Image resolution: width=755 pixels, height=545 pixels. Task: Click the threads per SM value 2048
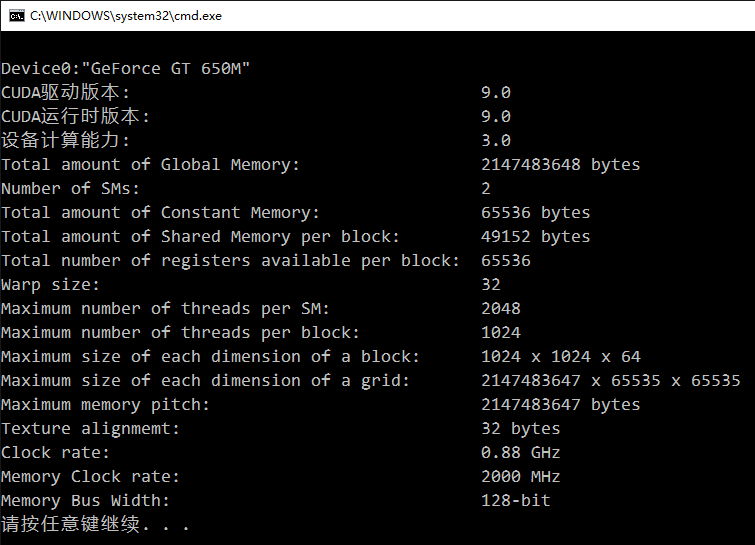tap(501, 308)
